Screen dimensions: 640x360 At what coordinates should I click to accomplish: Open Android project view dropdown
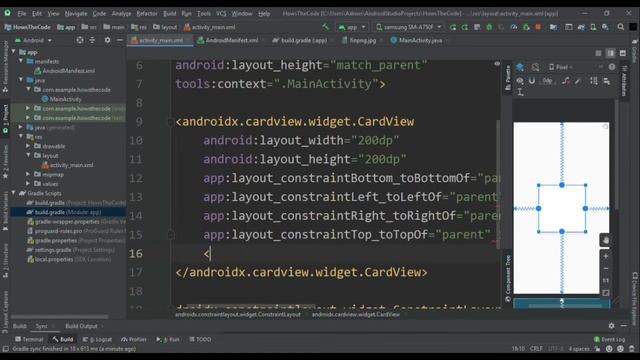point(33,40)
